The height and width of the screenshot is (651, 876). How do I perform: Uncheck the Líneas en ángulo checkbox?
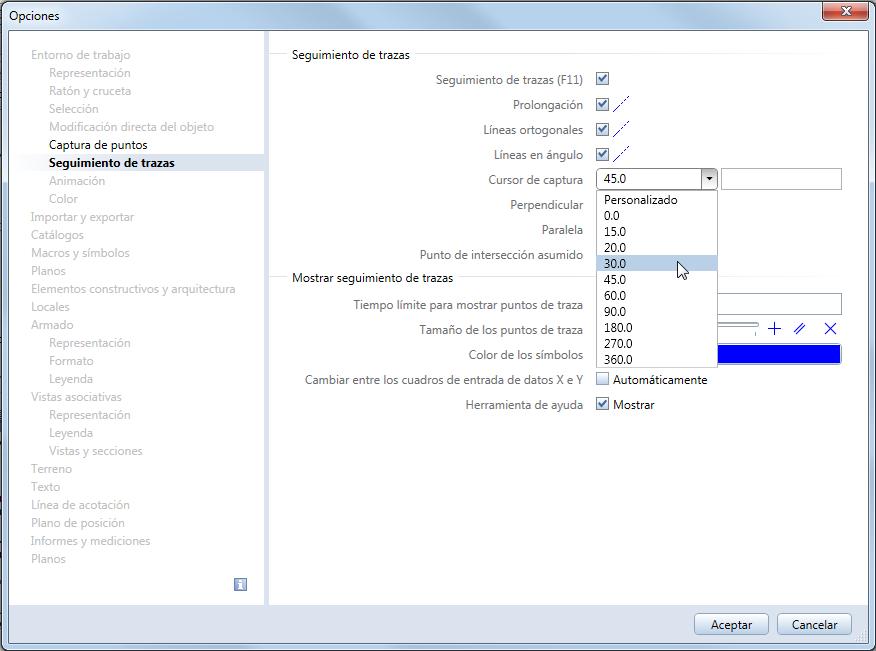tap(602, 154)
